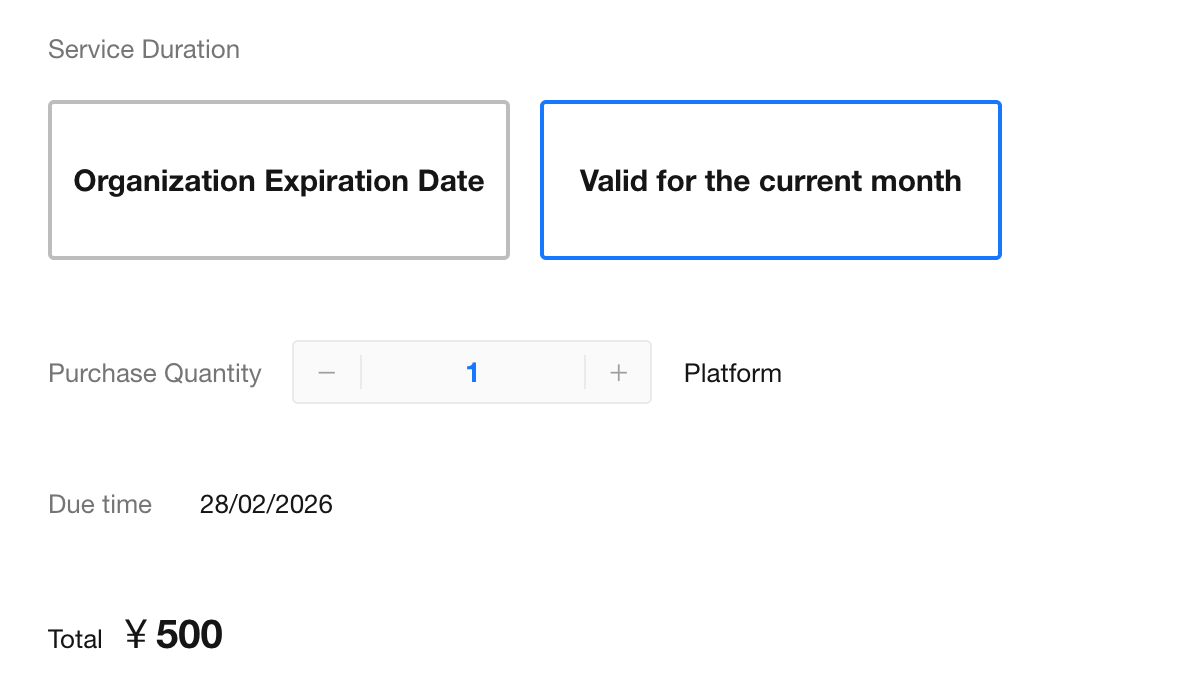
Task: Click the Total label
Action: [x=75, y=639]
